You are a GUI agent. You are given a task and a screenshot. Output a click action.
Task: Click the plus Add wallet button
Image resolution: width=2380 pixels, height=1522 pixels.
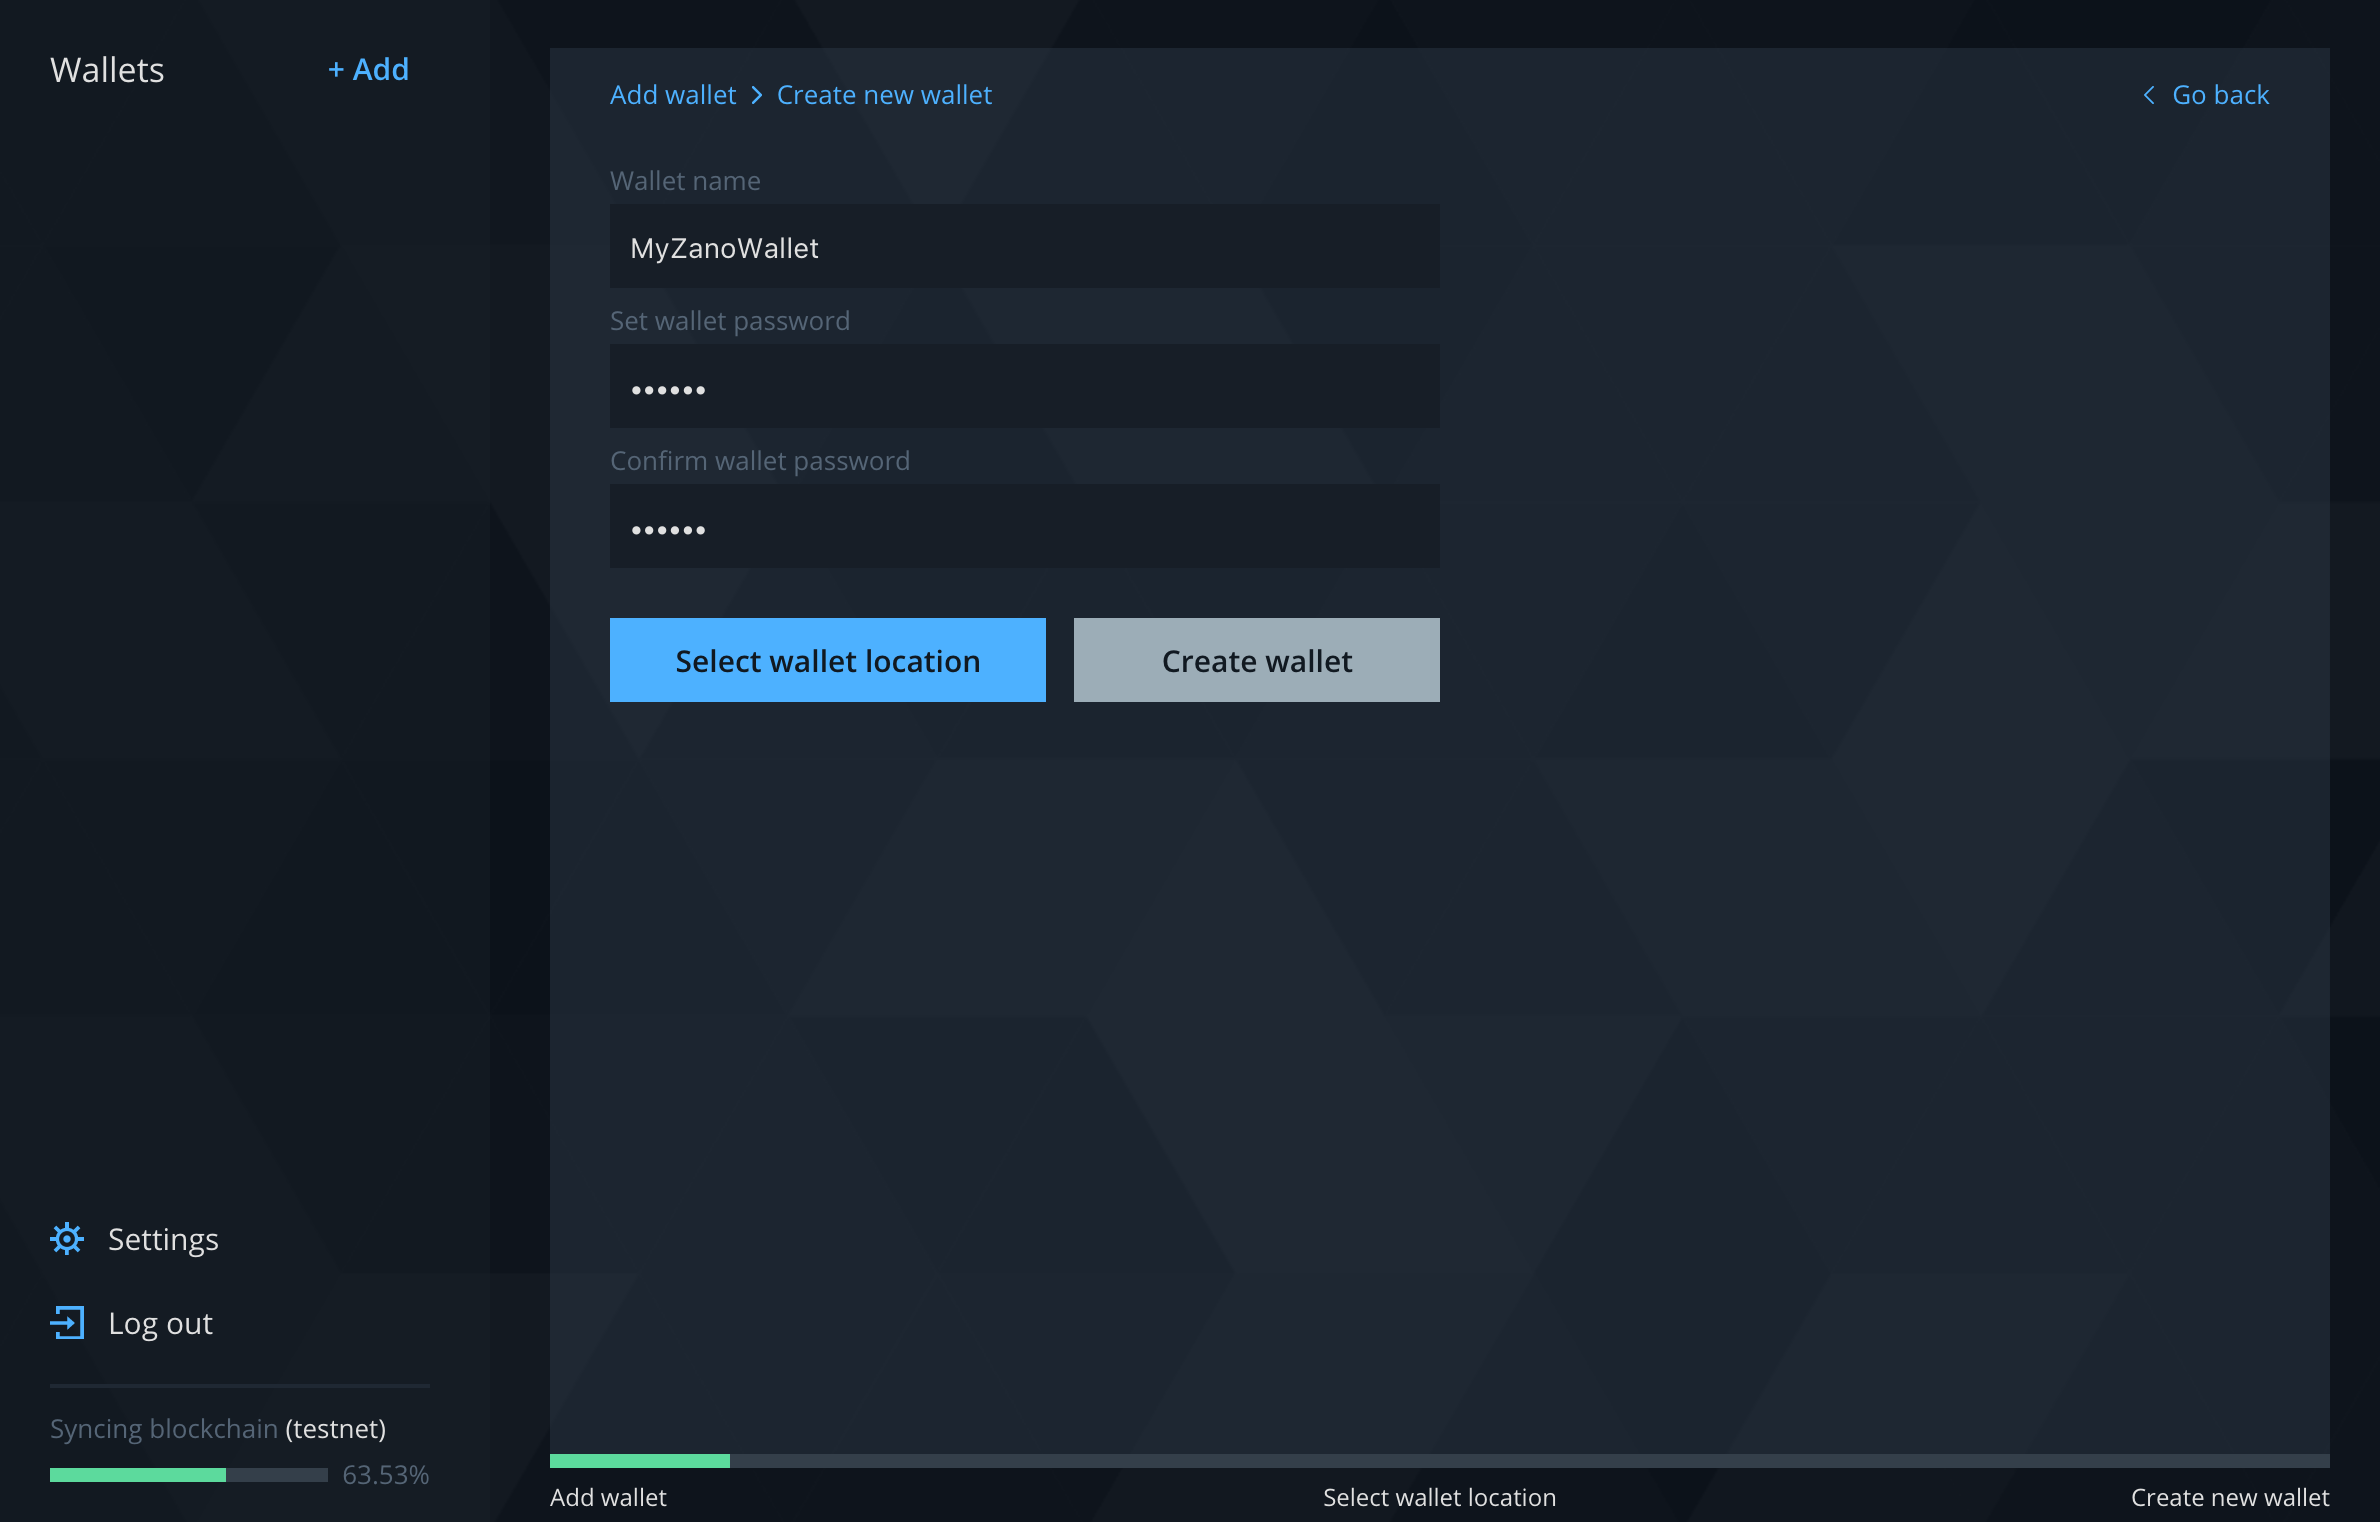click(x=369, y=69)
